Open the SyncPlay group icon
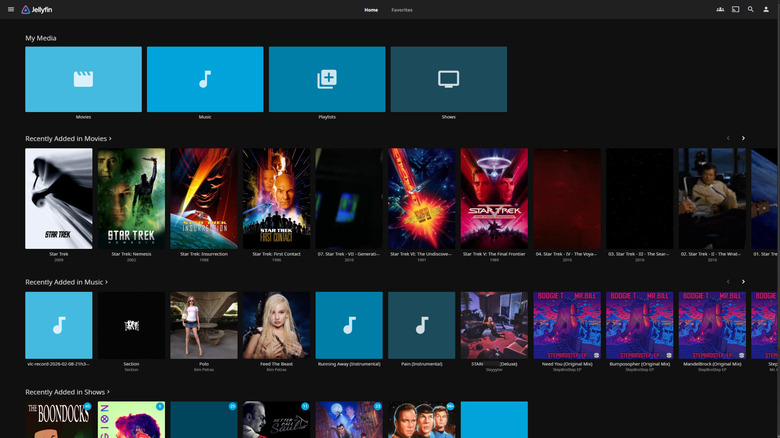780x438 pixels. coord(720,9)
